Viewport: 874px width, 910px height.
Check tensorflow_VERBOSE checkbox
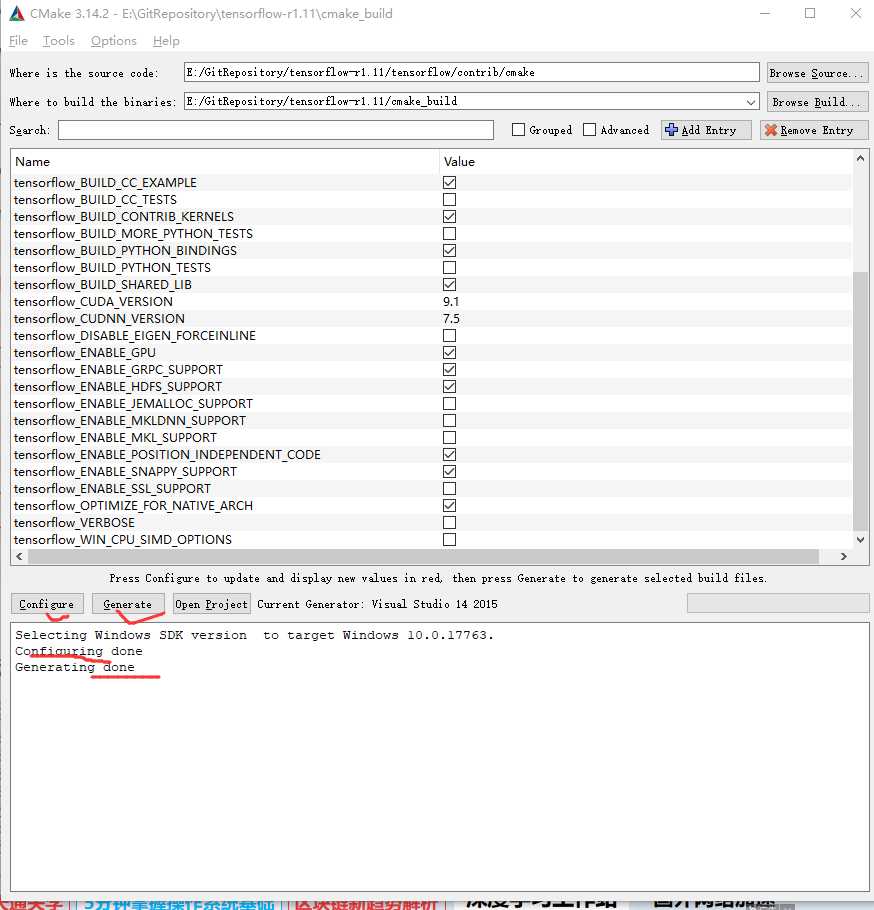point(449,522)
